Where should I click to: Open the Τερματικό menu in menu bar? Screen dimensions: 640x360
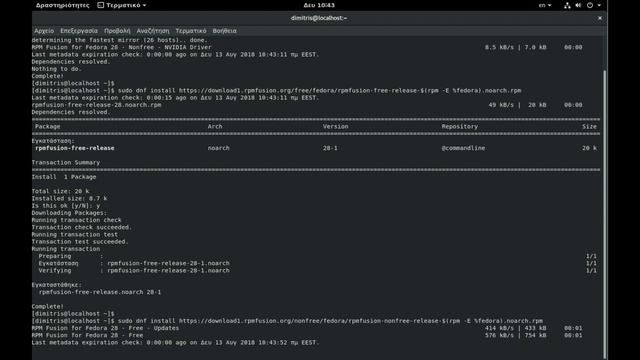point(191,31)
